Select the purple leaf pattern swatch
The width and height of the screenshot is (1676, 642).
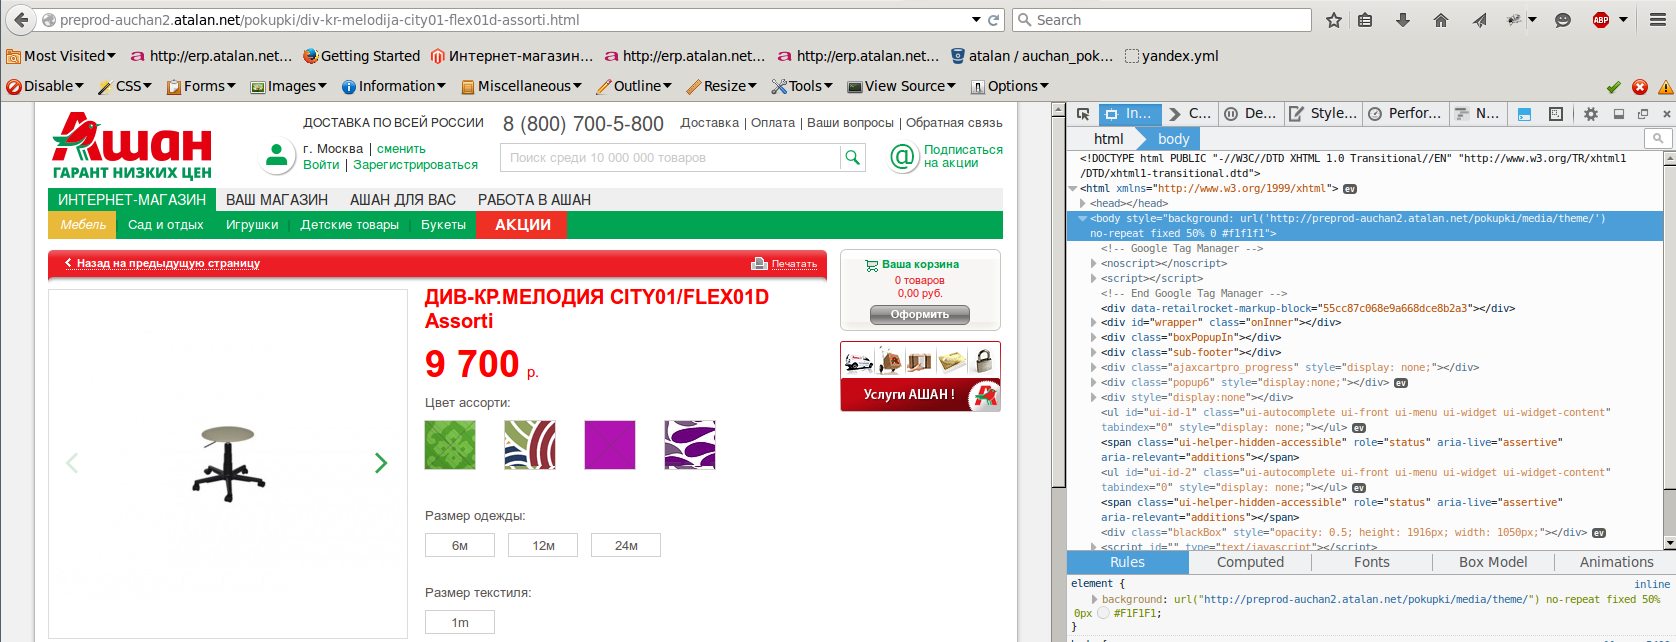pos(690,445)
